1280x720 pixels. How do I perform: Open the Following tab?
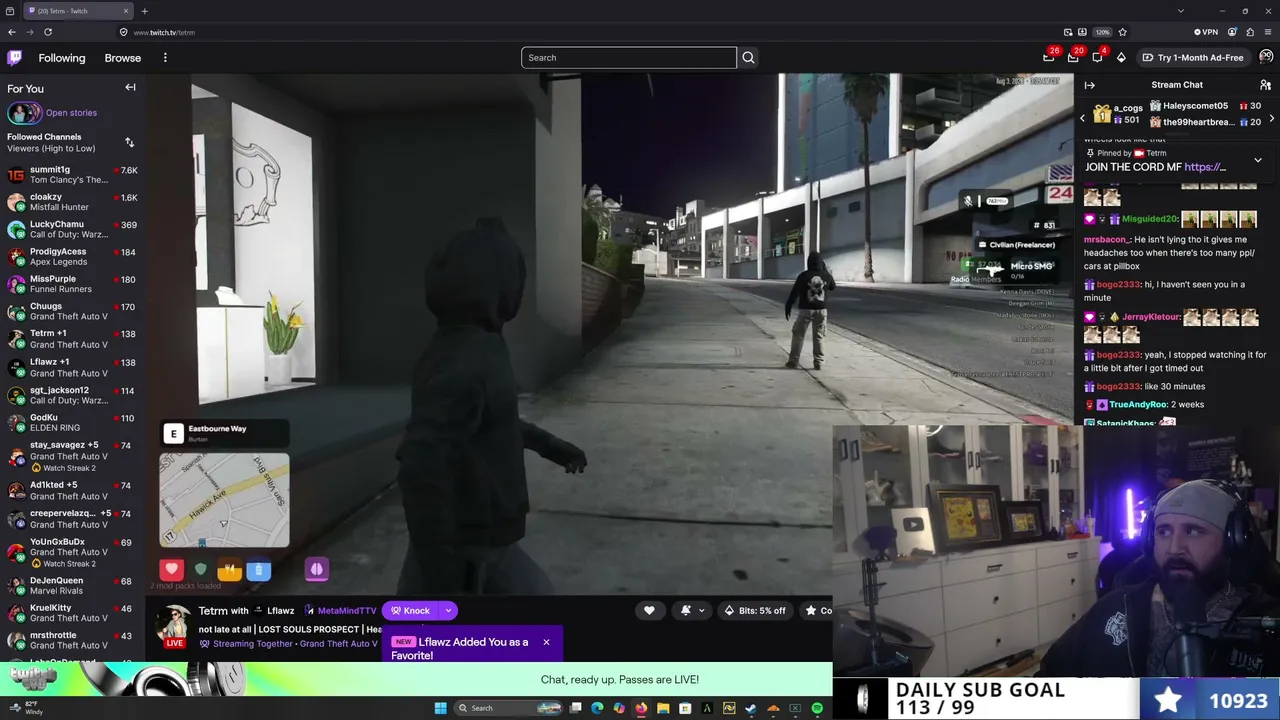pyautogui.click(x=62, y=58)
